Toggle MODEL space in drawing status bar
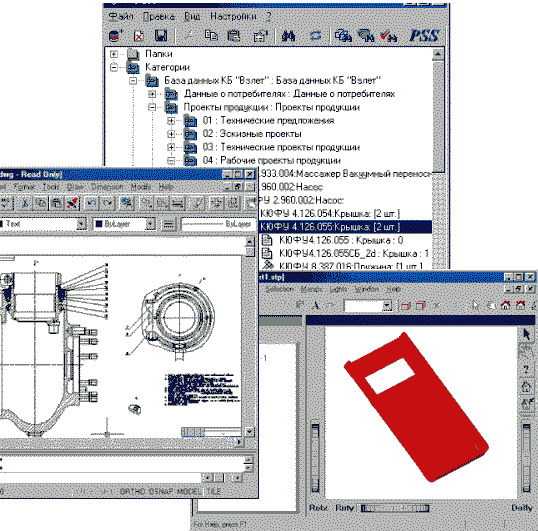 (189, 491)
